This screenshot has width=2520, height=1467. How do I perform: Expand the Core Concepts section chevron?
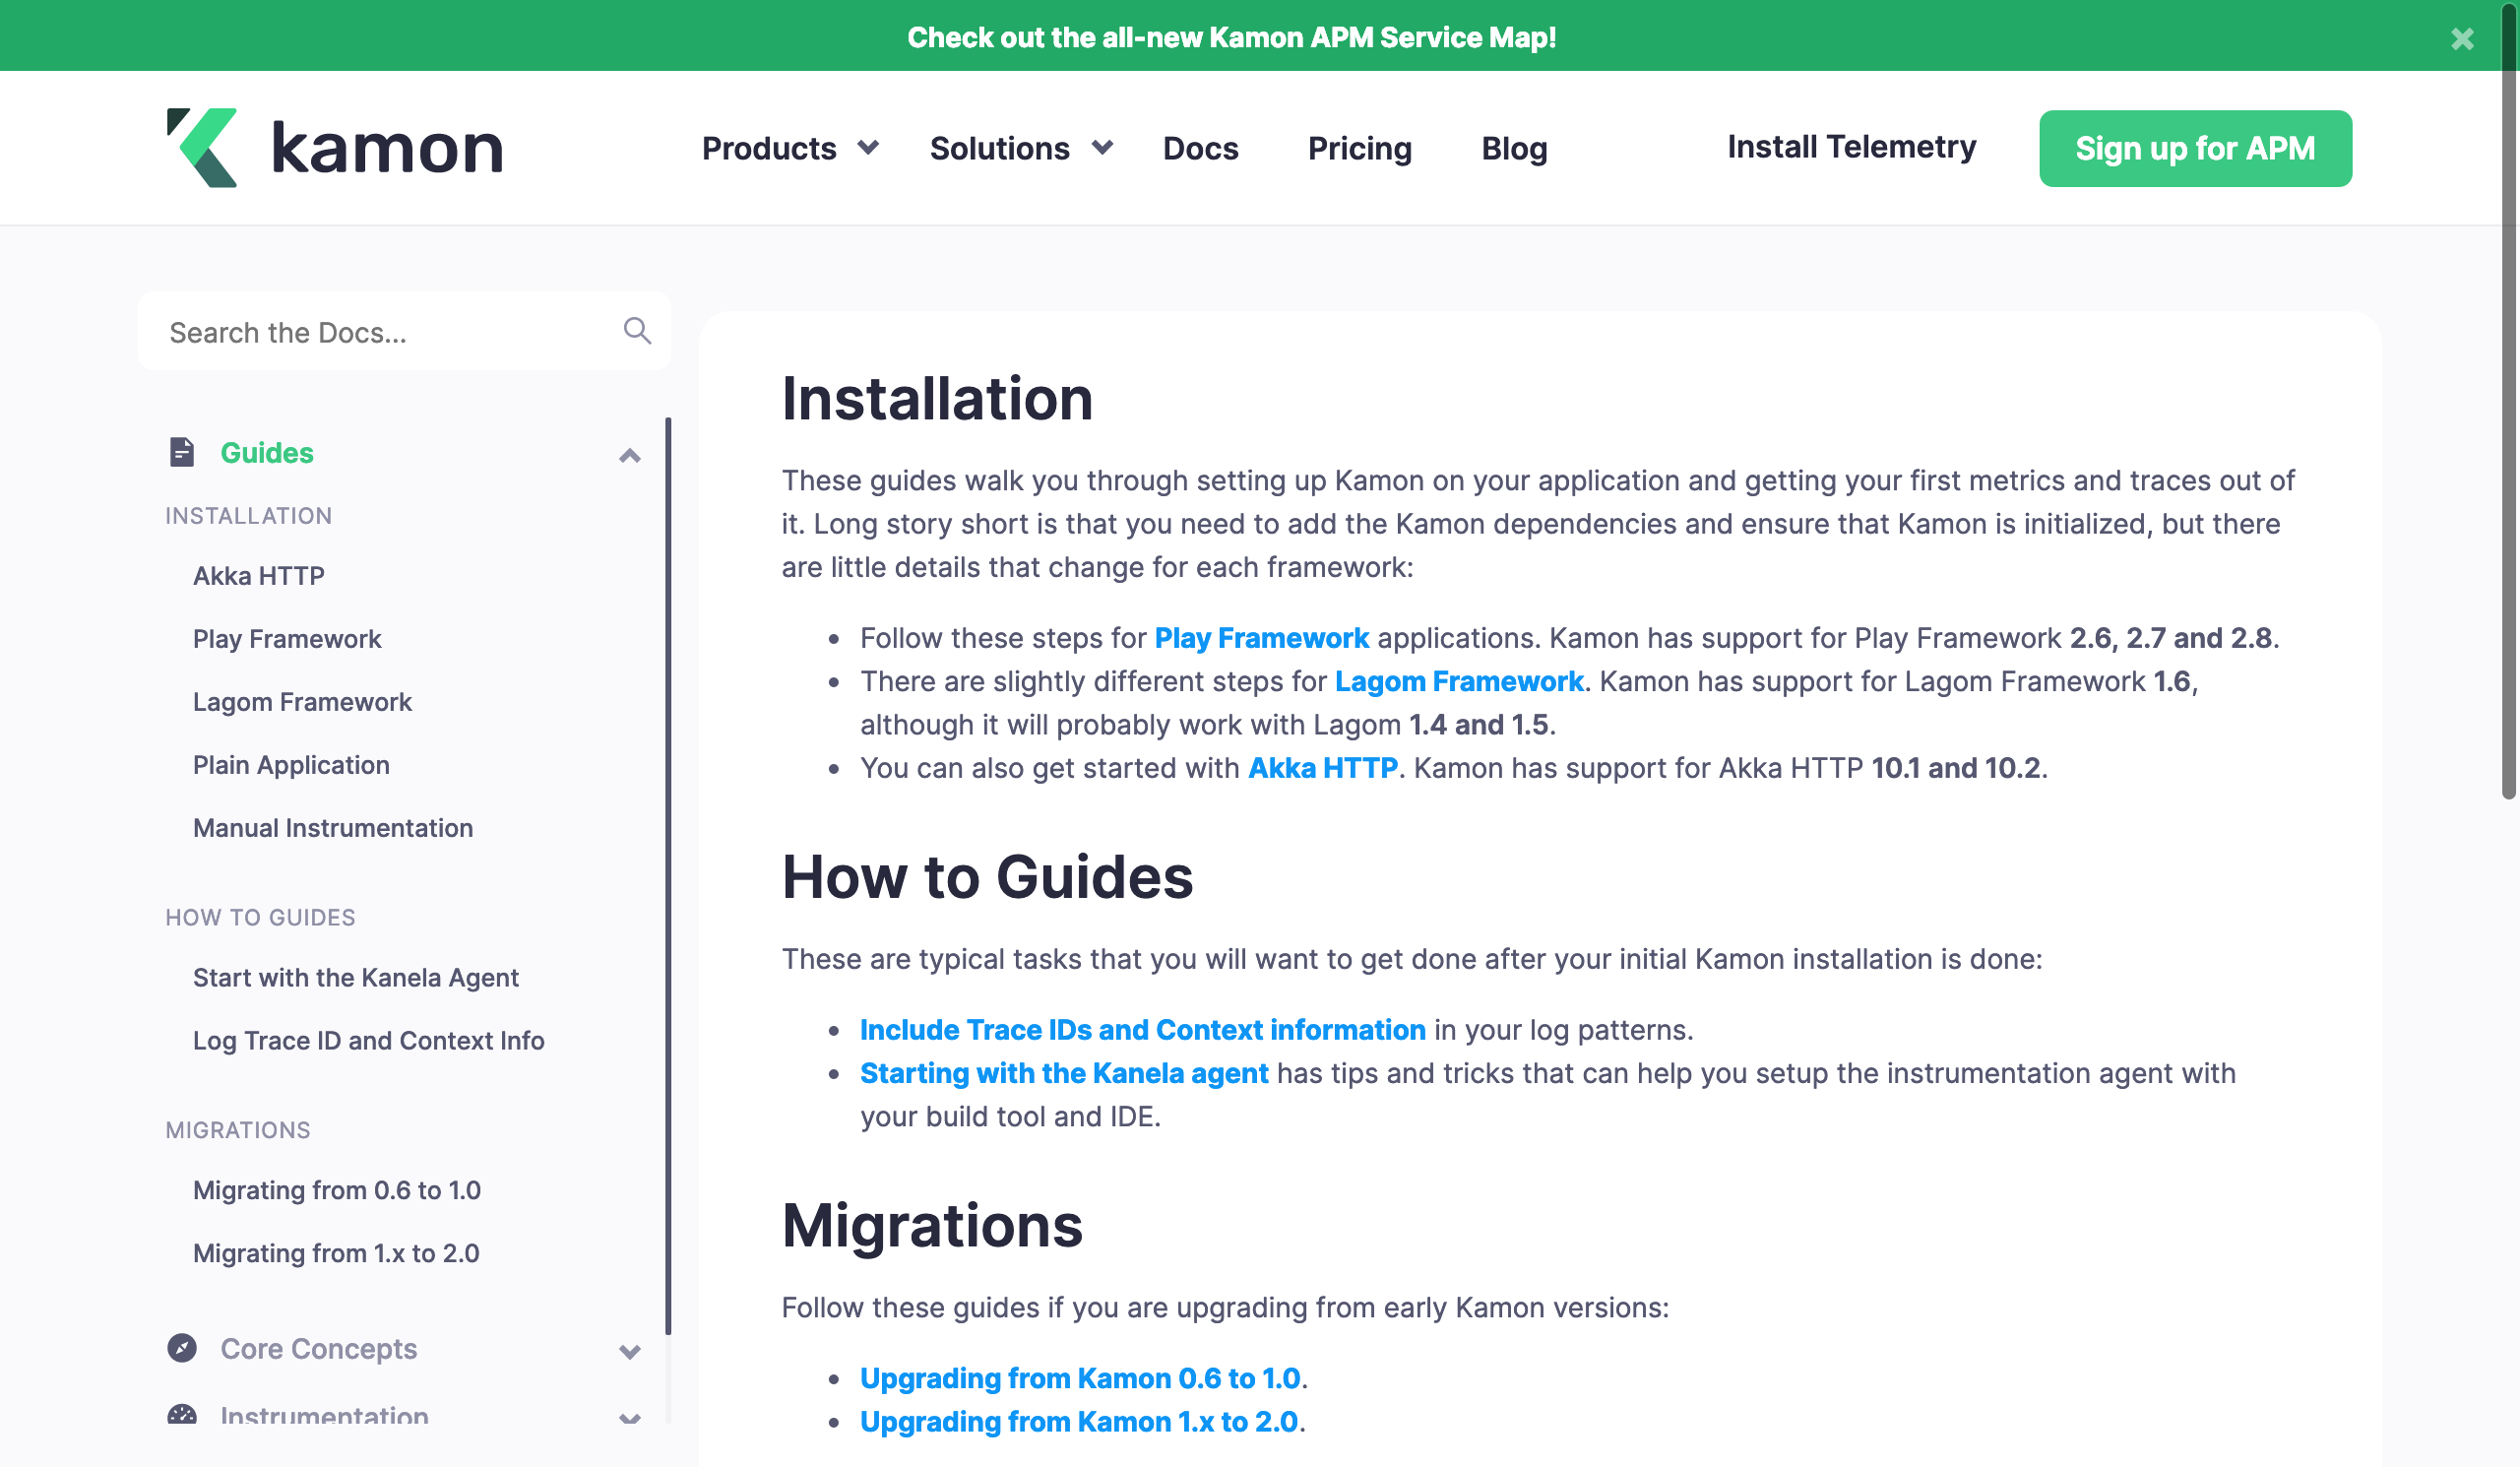pyautogui.click(x=629, y=1351)
